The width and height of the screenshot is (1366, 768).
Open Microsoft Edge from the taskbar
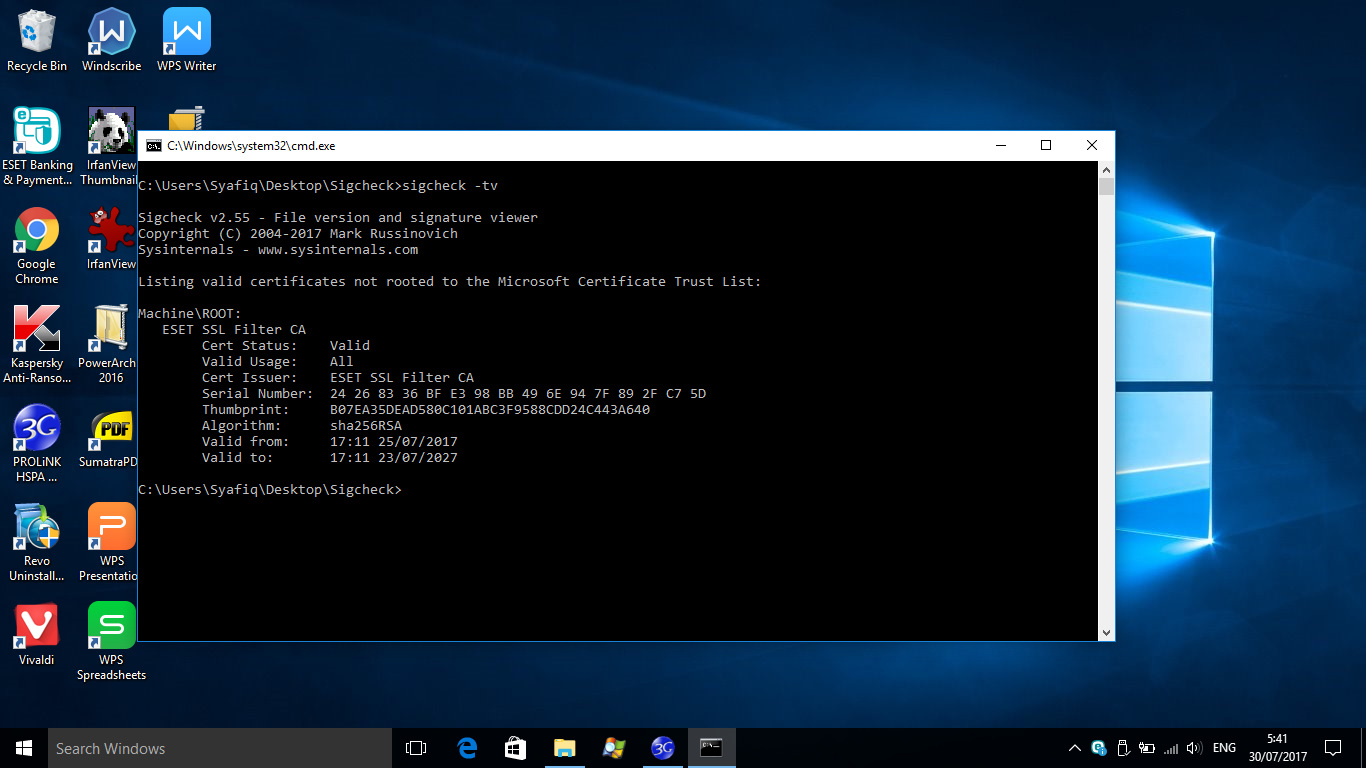(467, 748)
